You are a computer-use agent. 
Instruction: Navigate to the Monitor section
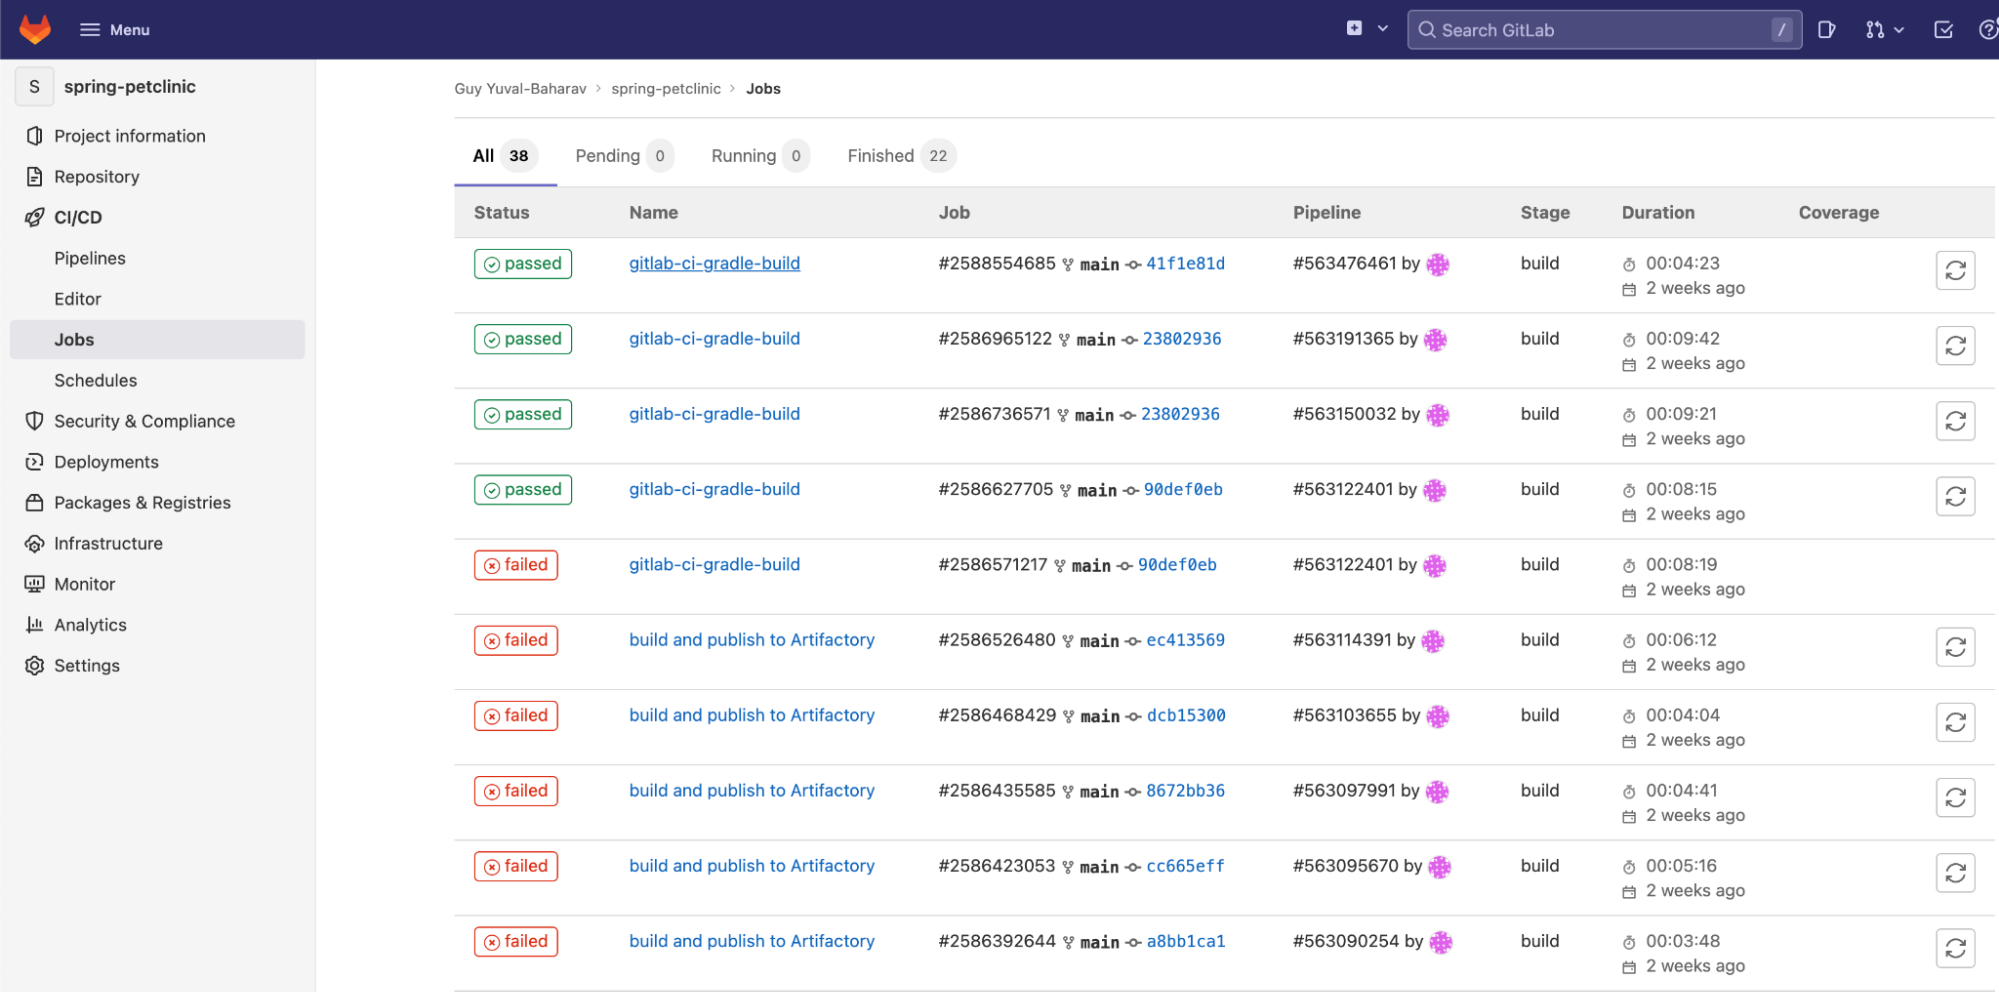84,583
